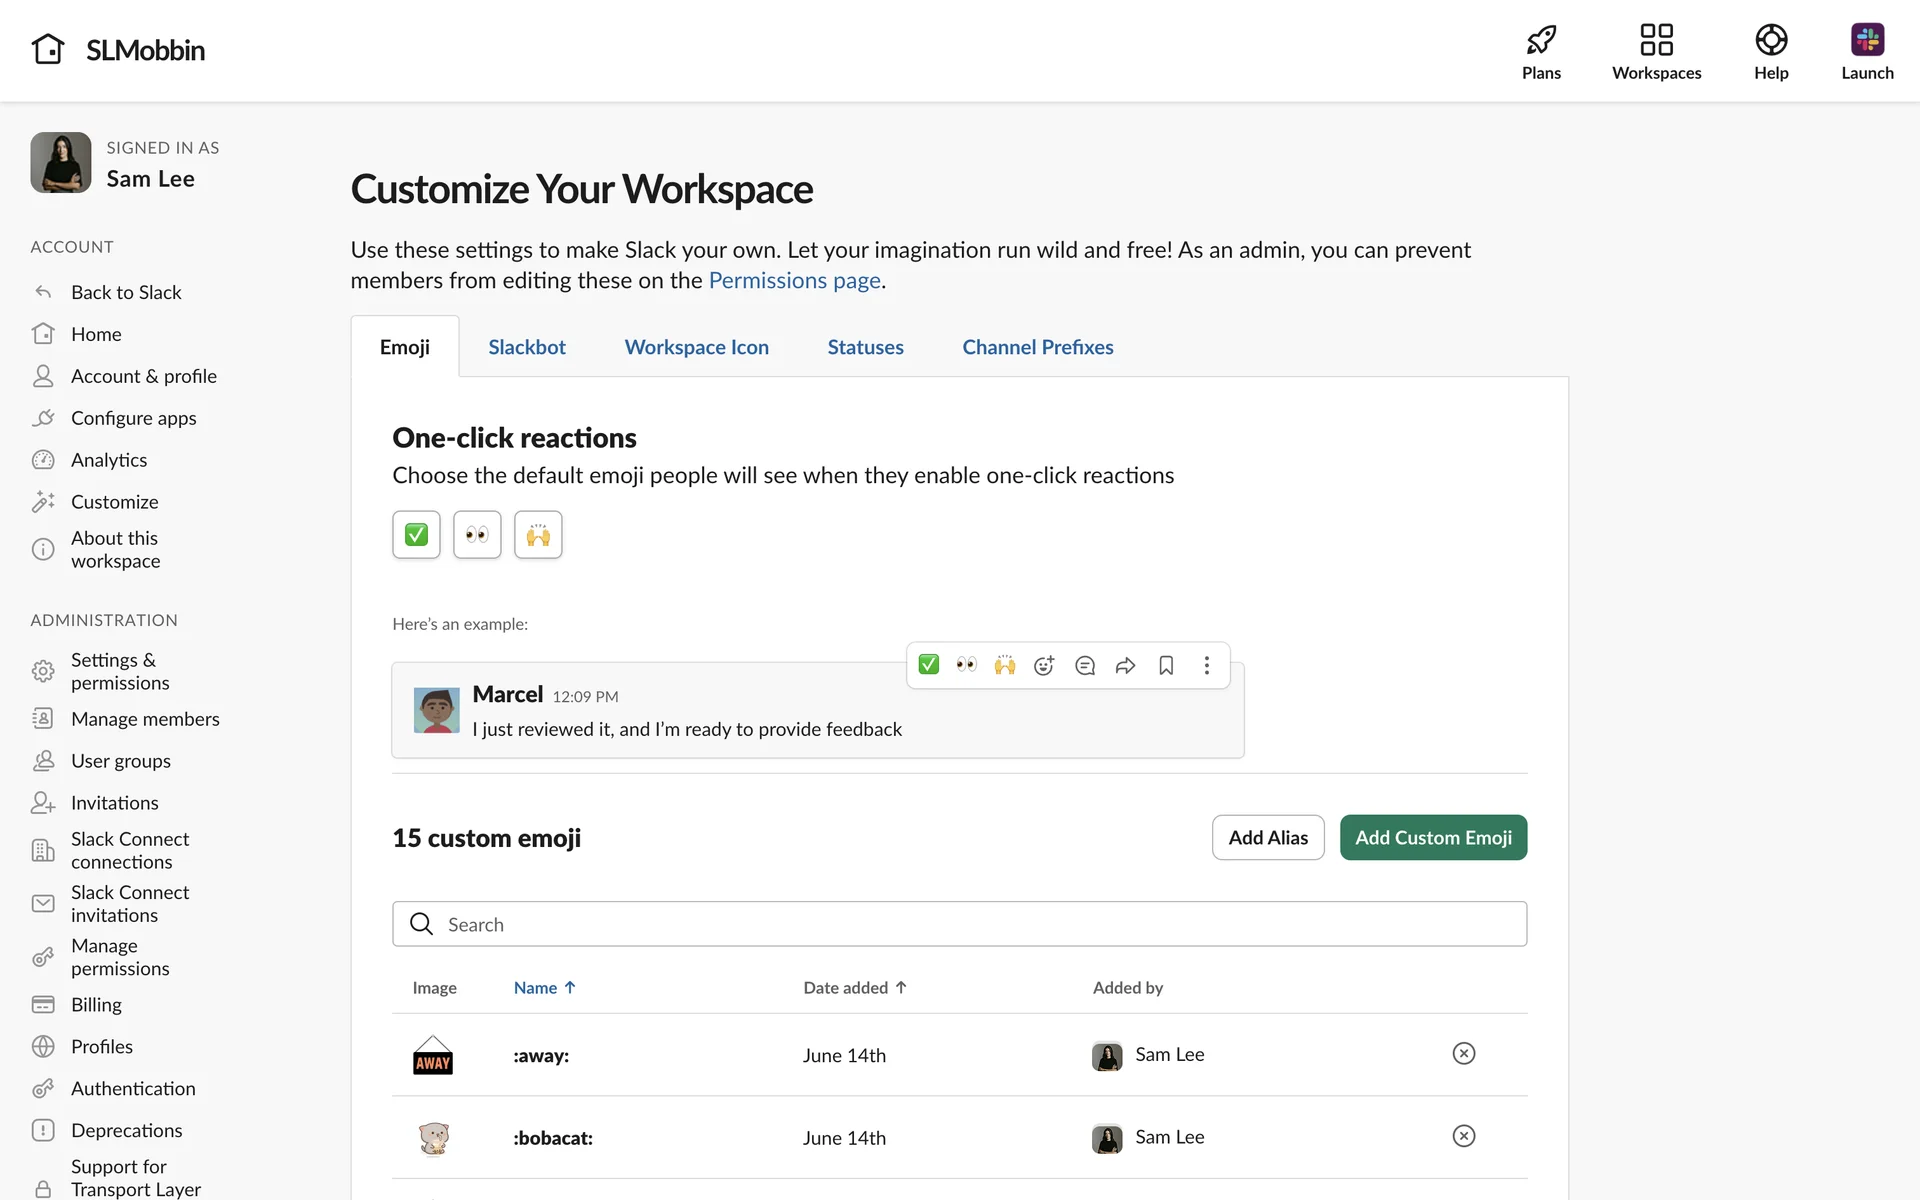Image resolution: width=1920 pixels, height=1200 pixels.
Task: Change the eyes one-click reaction emoji
Action: click(477, 535)
